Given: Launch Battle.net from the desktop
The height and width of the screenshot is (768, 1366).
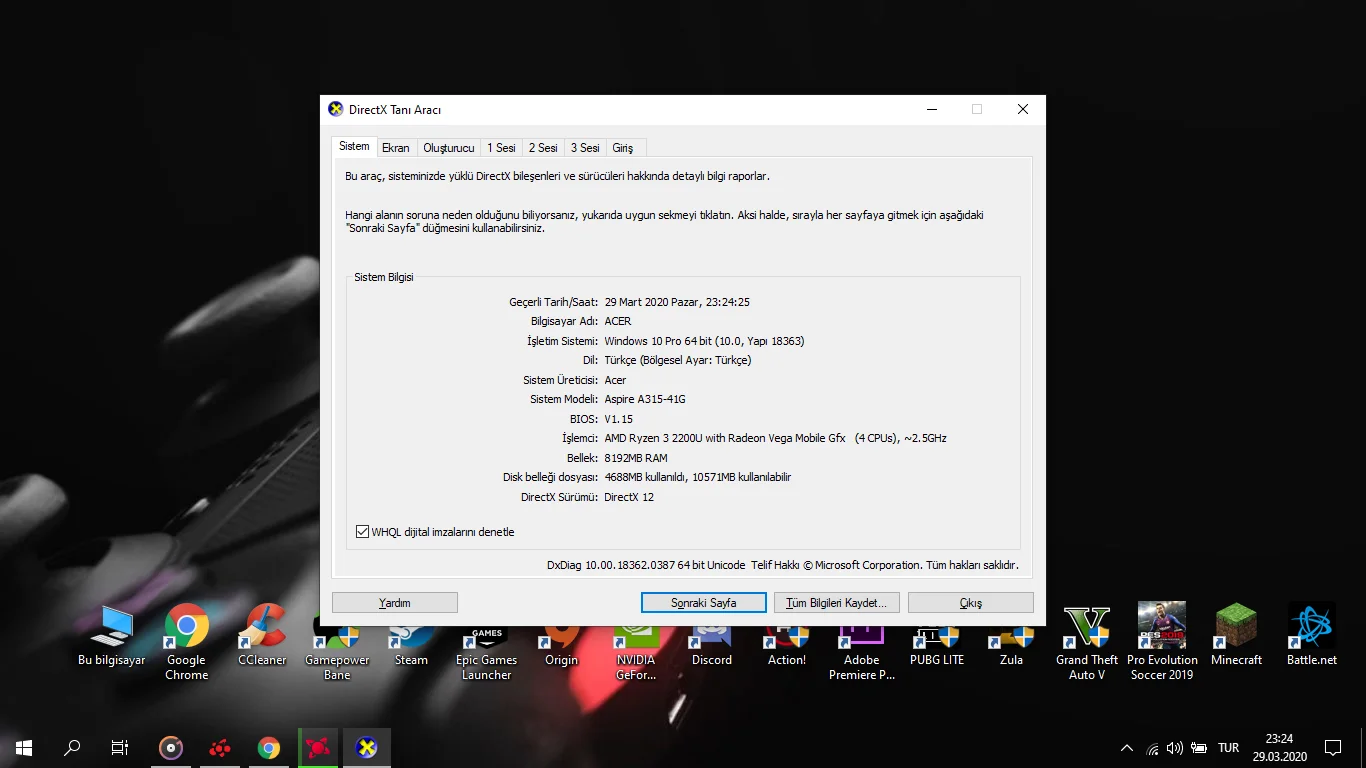Looking at the screenshot, I should tap(1312, 634).
